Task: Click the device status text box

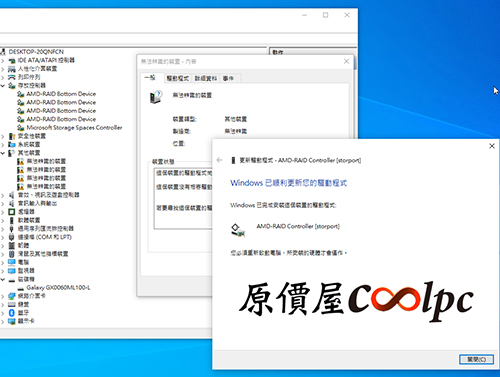Action: [x=183, y=198]
